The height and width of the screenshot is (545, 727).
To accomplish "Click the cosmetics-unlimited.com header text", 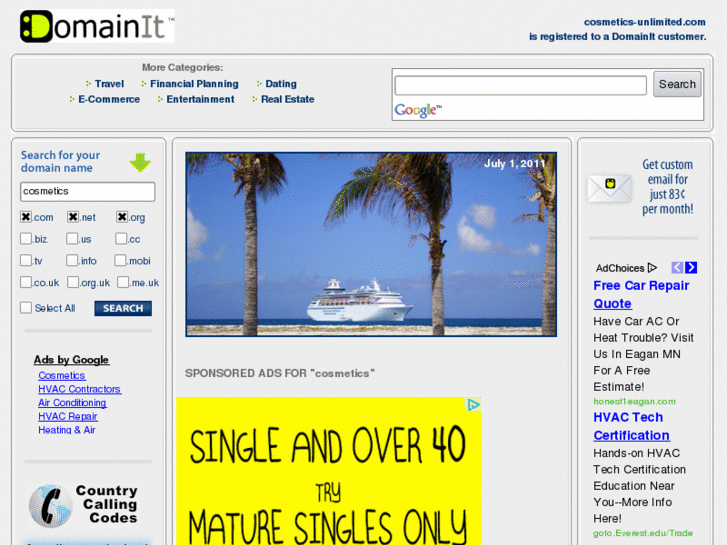I will coord(644,22).
